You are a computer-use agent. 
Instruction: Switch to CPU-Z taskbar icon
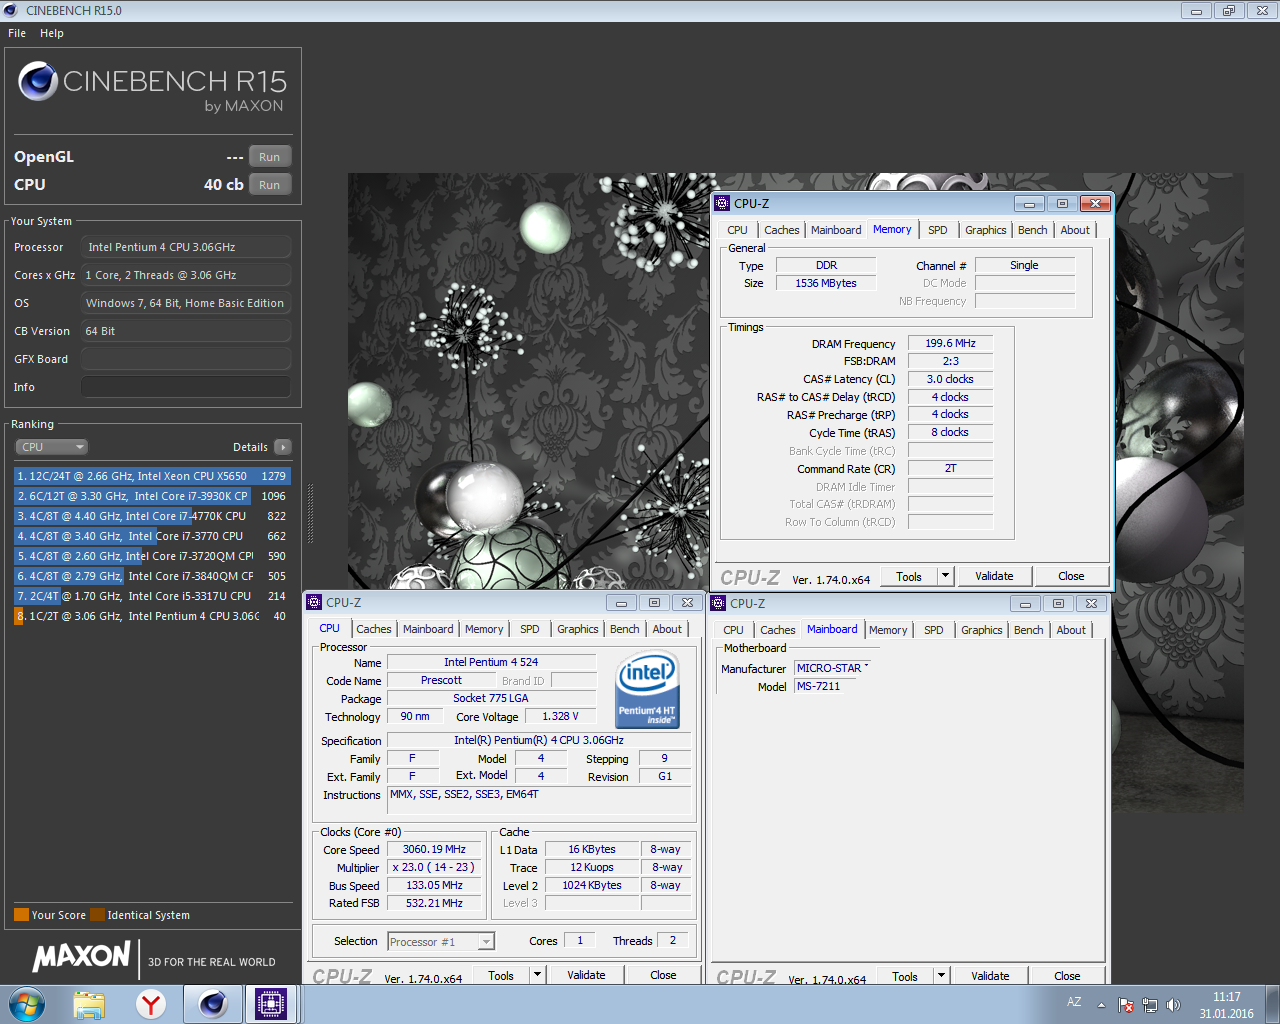pos(271,1004)
